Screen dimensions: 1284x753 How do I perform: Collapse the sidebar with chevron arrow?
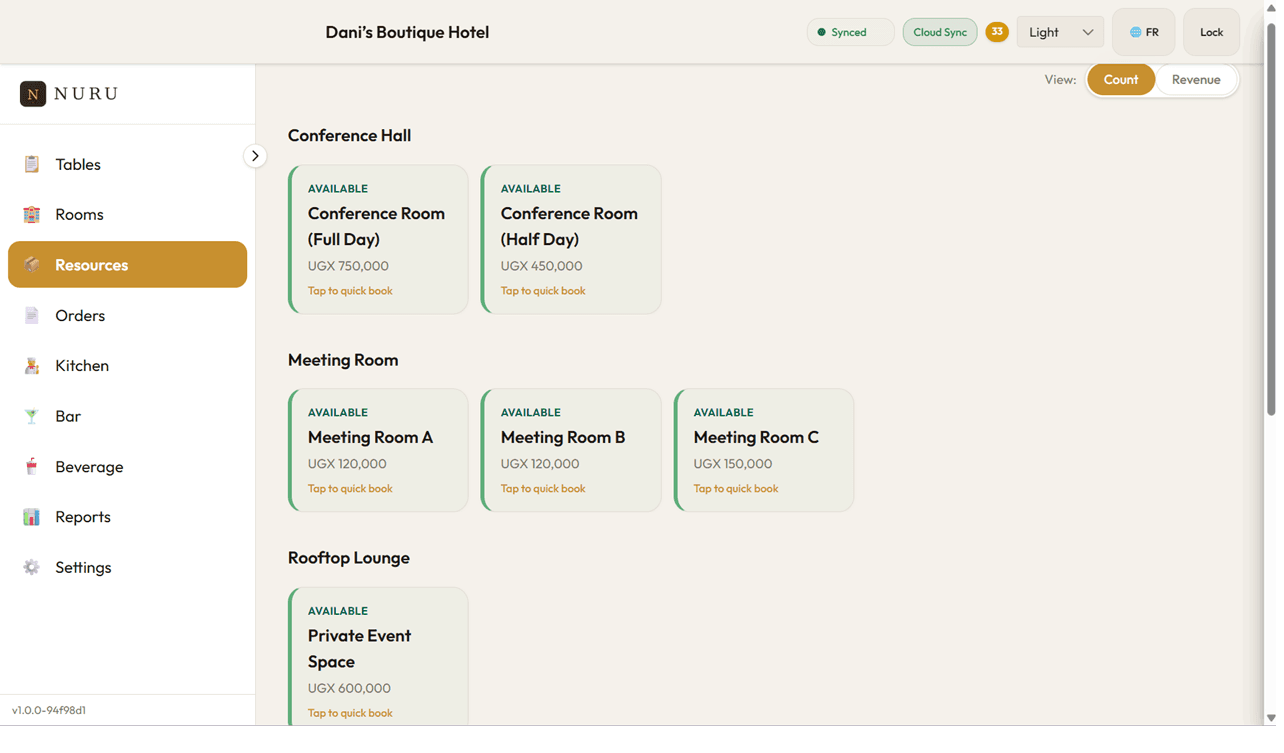[x=255, y=156]
